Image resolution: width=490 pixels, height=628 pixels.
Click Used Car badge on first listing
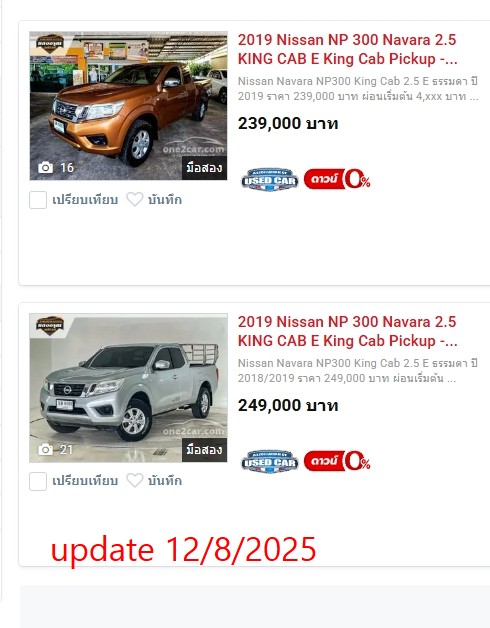pyautogui.click(x=270, y=180)
